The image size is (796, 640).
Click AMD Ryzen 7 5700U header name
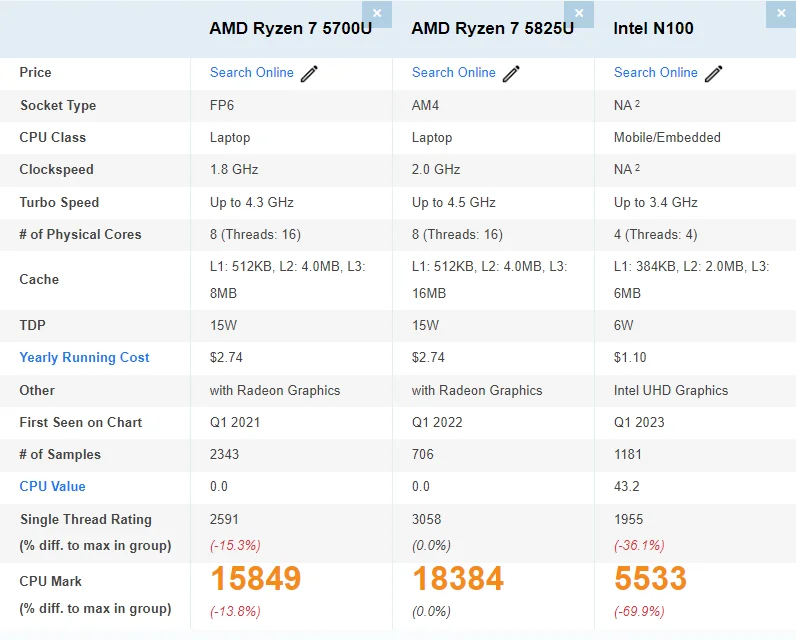click(291, 28)
